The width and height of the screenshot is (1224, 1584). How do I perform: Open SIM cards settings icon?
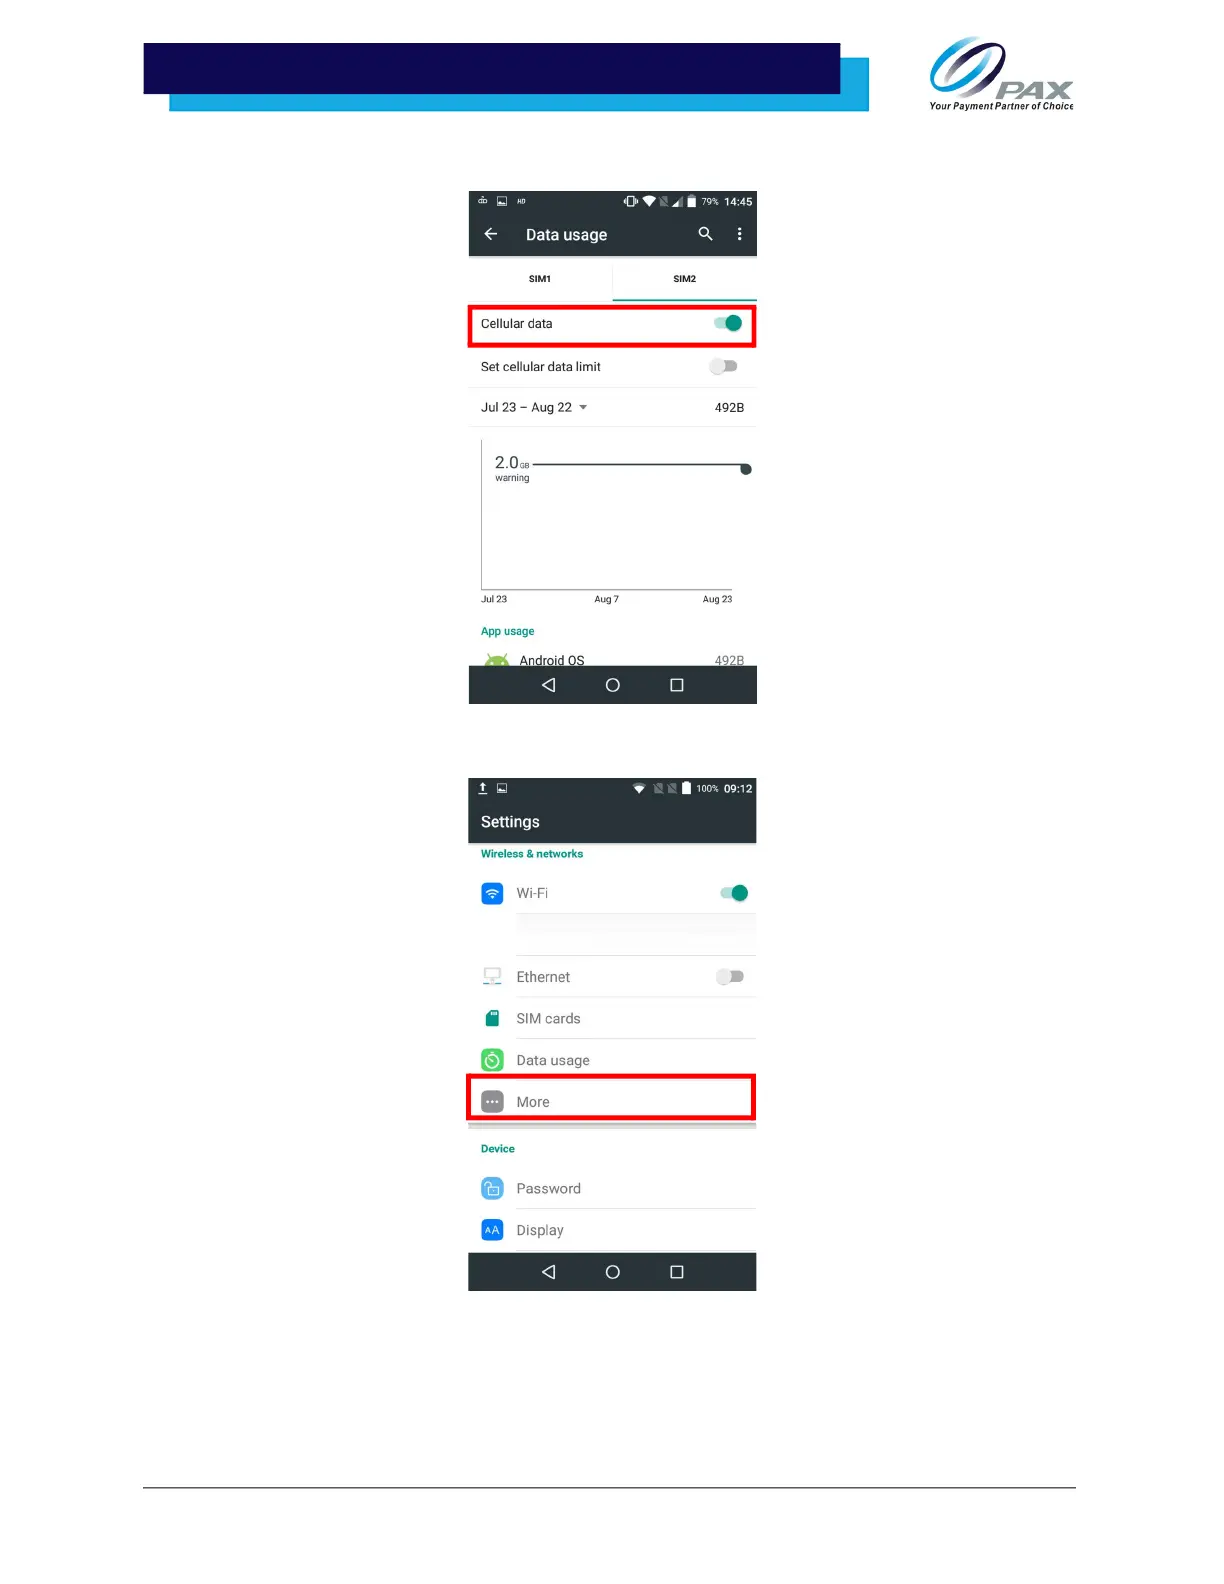[492, 1018]
